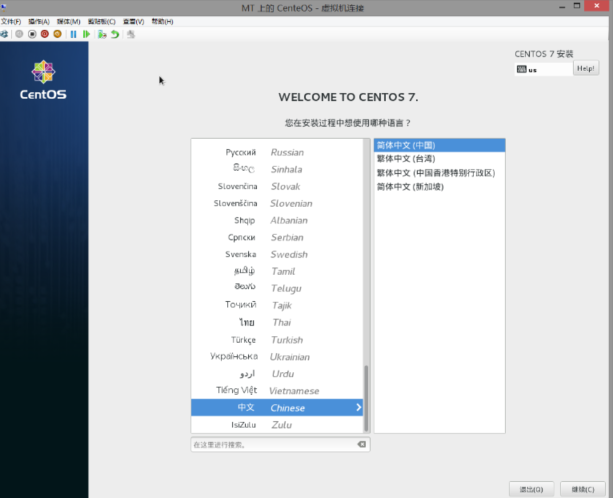Select Slovak in the language list
The image size is (613, 498).
(x=277, y=186)
